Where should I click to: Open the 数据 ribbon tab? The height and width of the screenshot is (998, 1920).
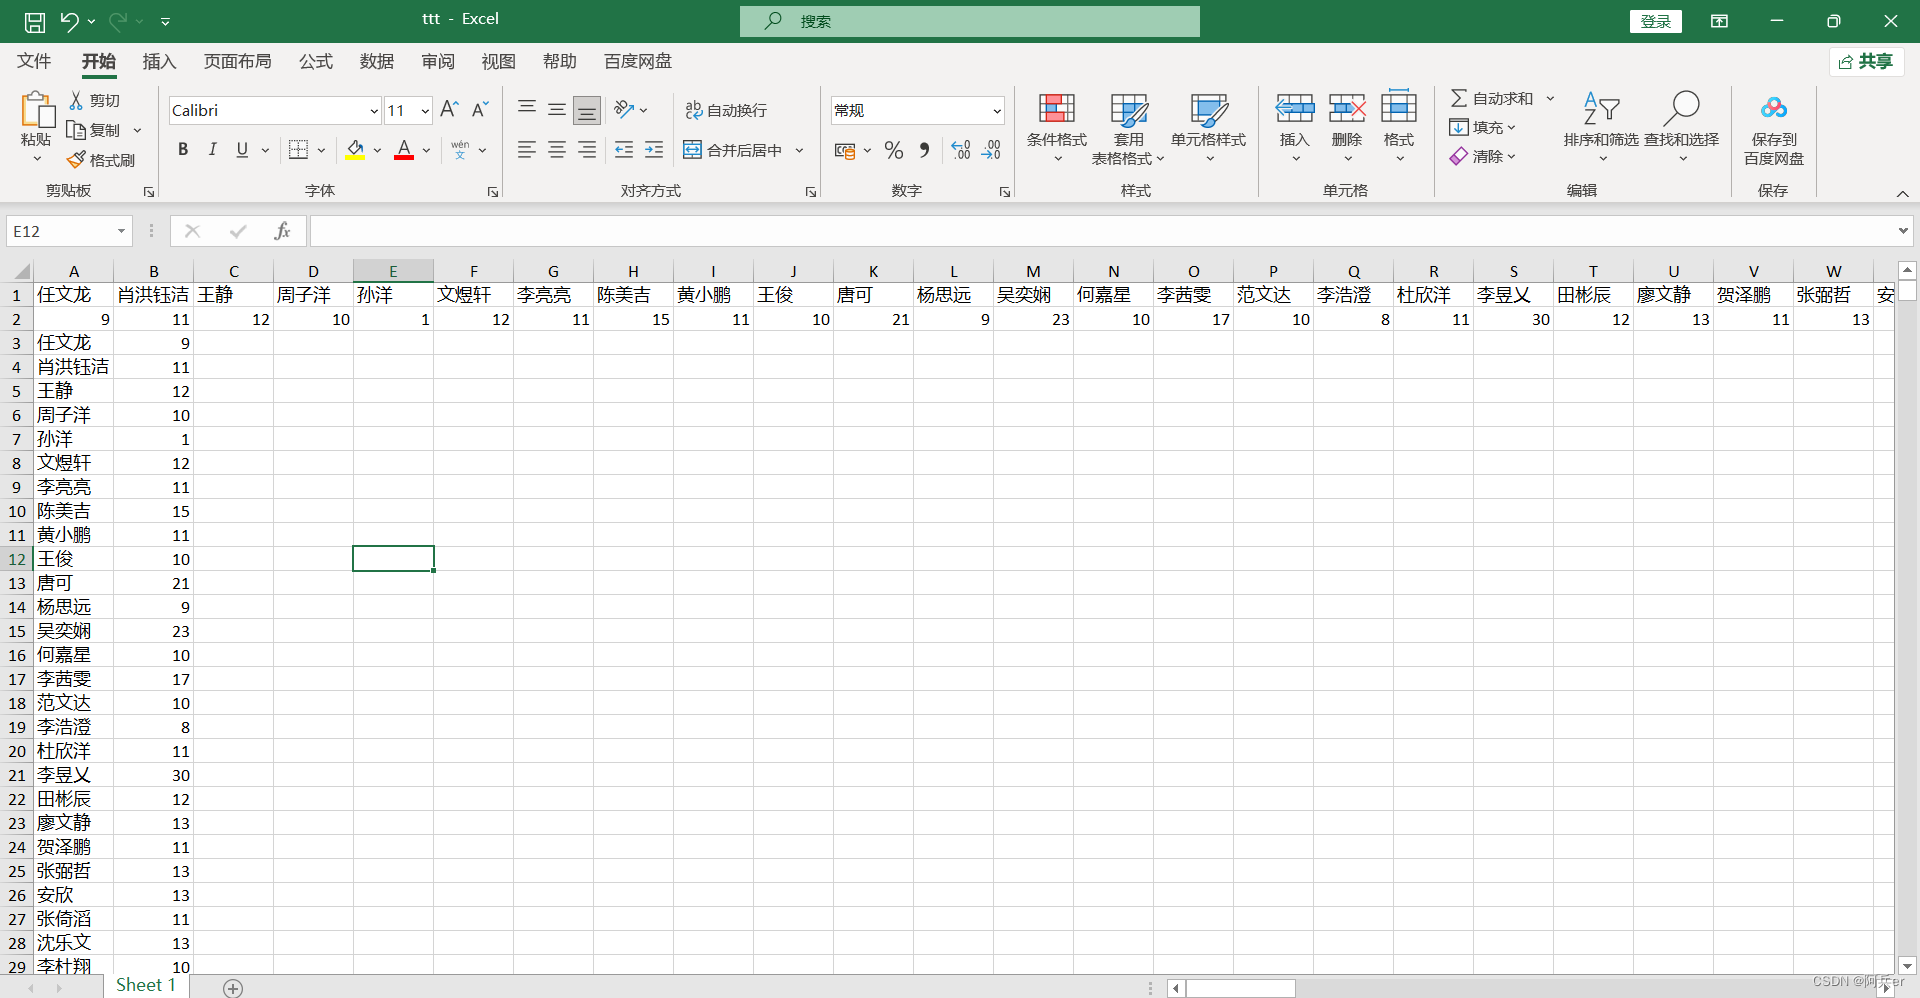377,61
